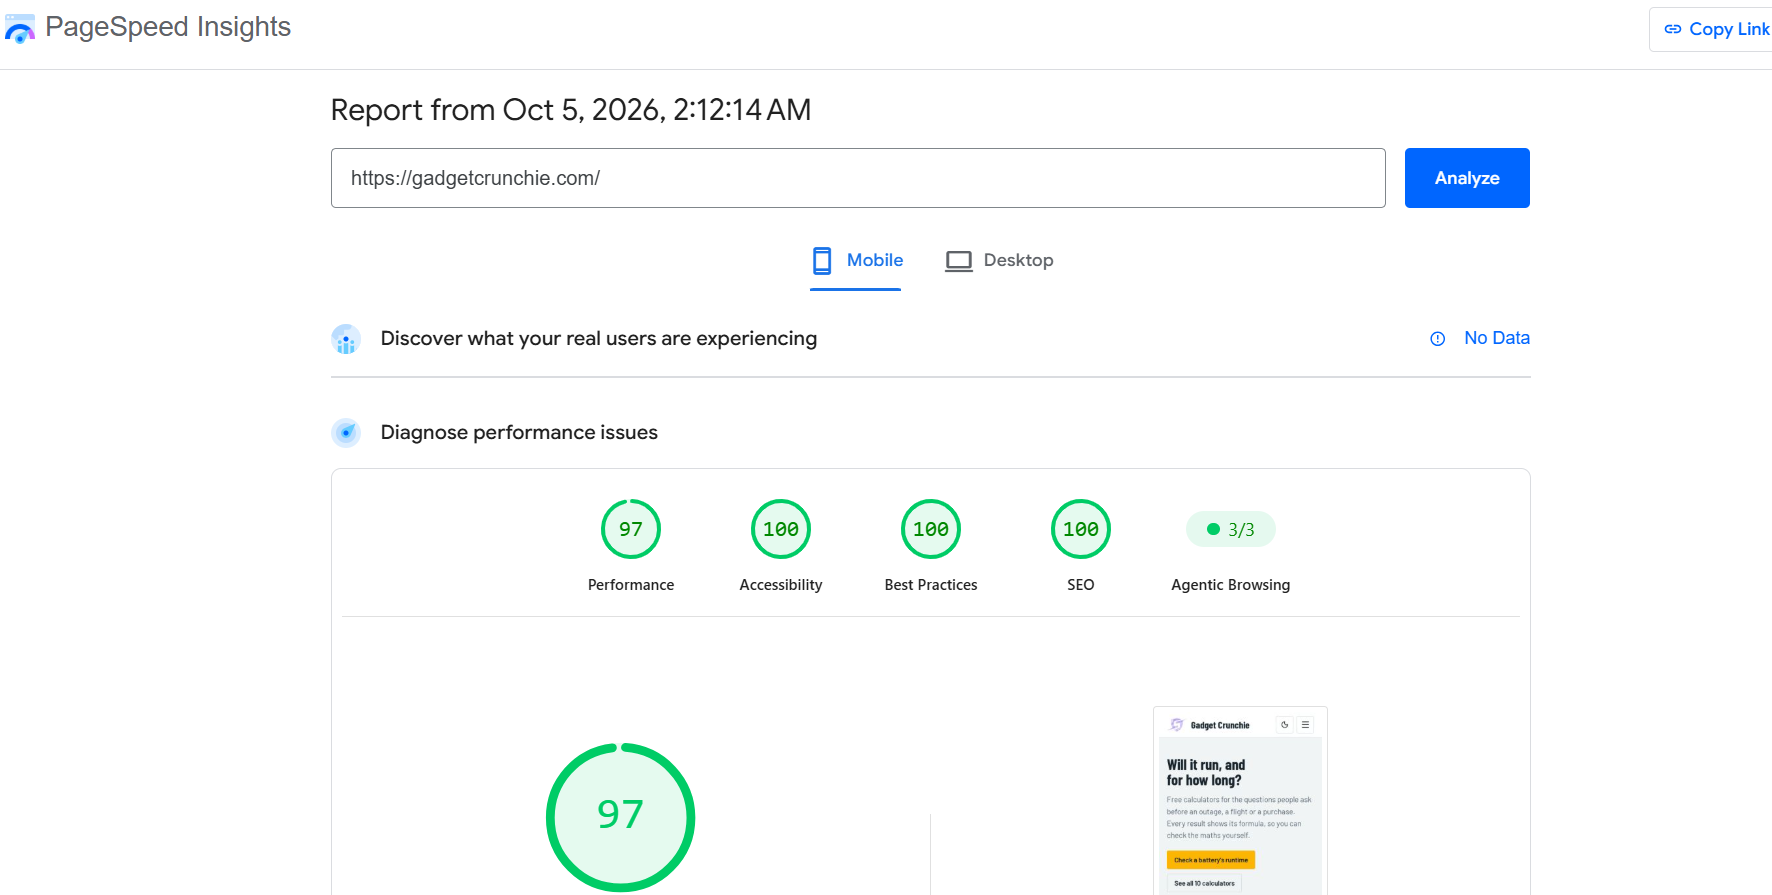Click the "Will it run, and for how long?" headline
1772x895 pixels.
point(1206,773)
